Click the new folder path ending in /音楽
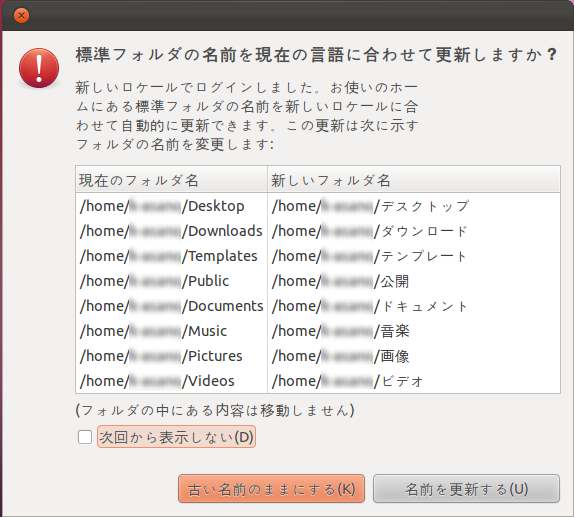 340,331
